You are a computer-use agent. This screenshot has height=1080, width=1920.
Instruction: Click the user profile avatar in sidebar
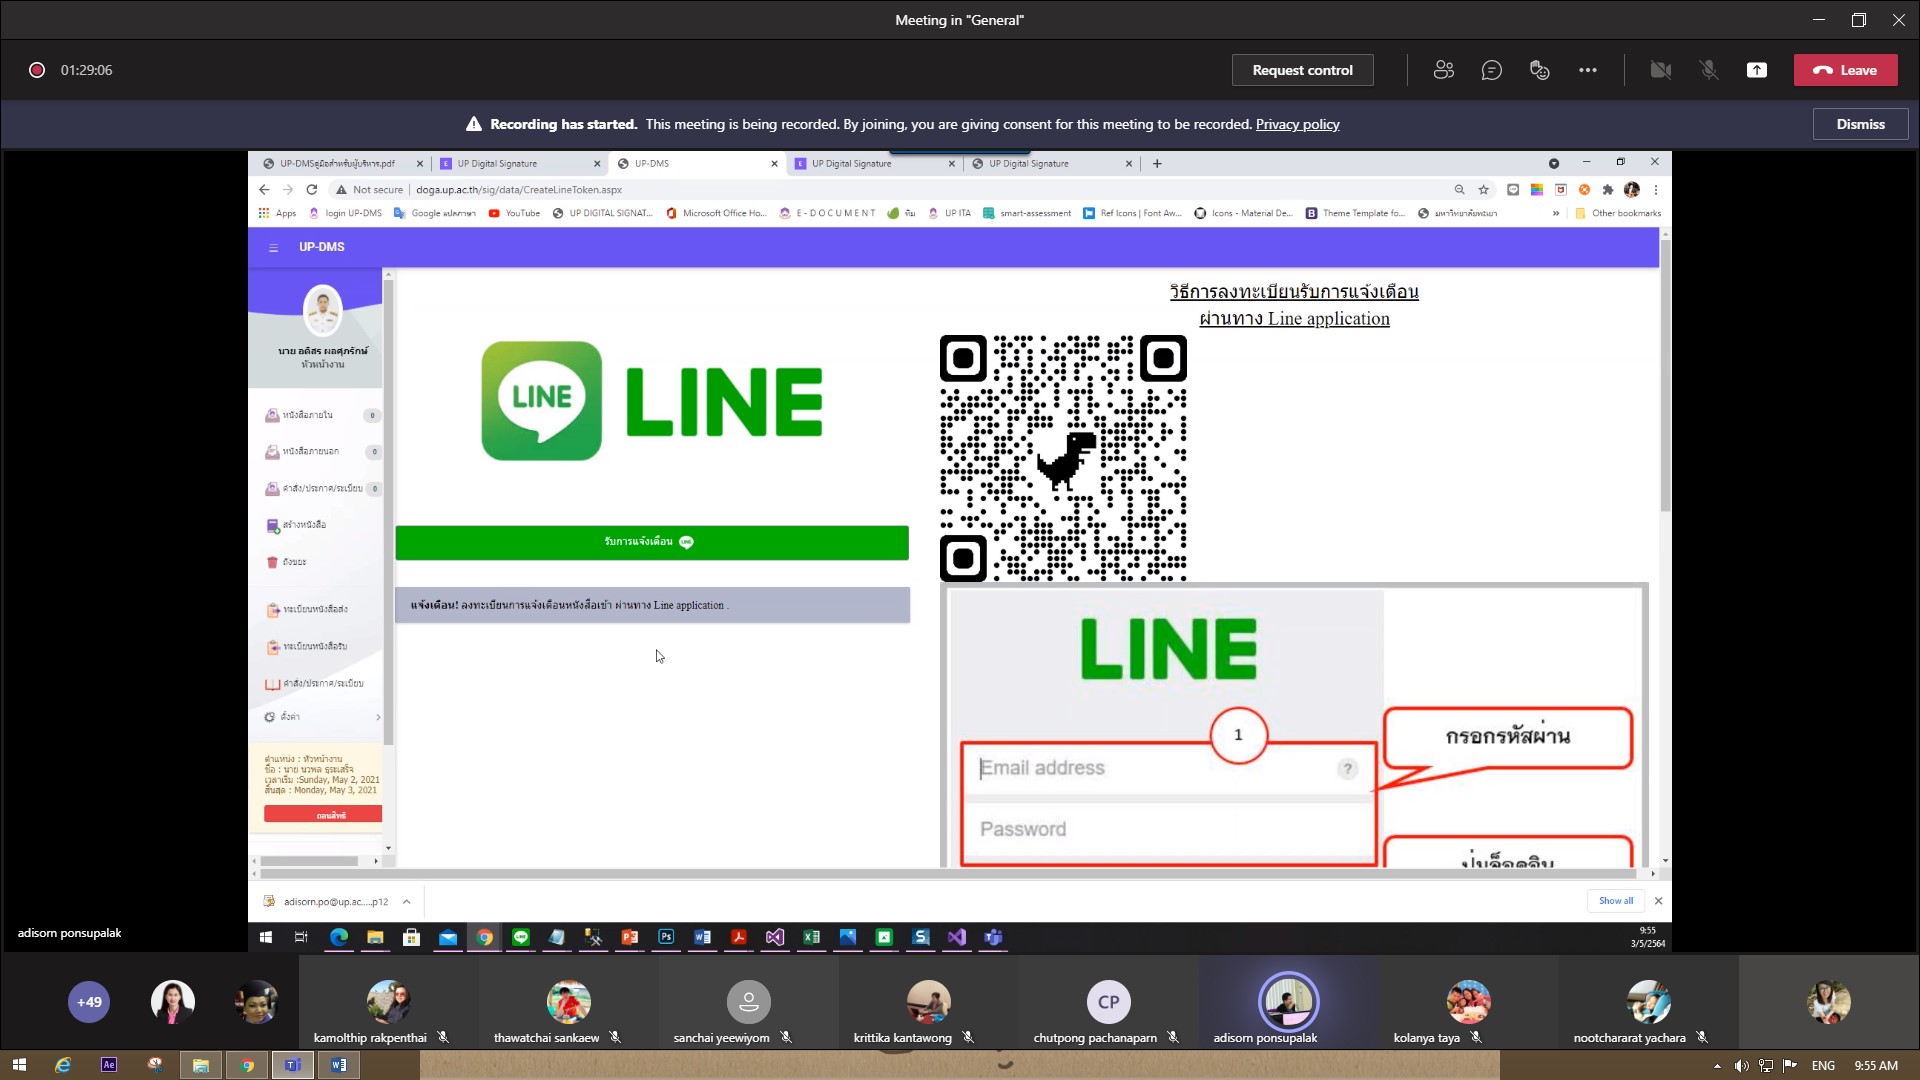[322, 311]
